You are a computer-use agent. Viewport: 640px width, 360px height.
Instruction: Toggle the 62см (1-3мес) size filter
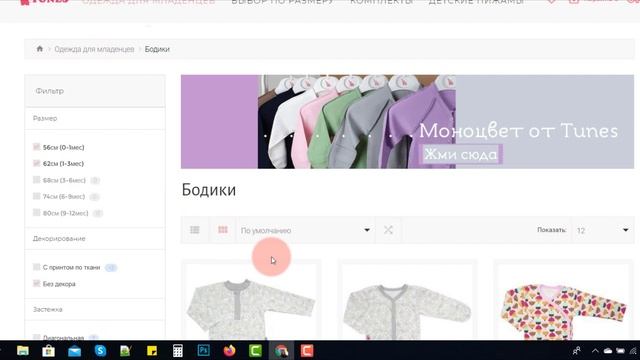click(x=36, y=163)
